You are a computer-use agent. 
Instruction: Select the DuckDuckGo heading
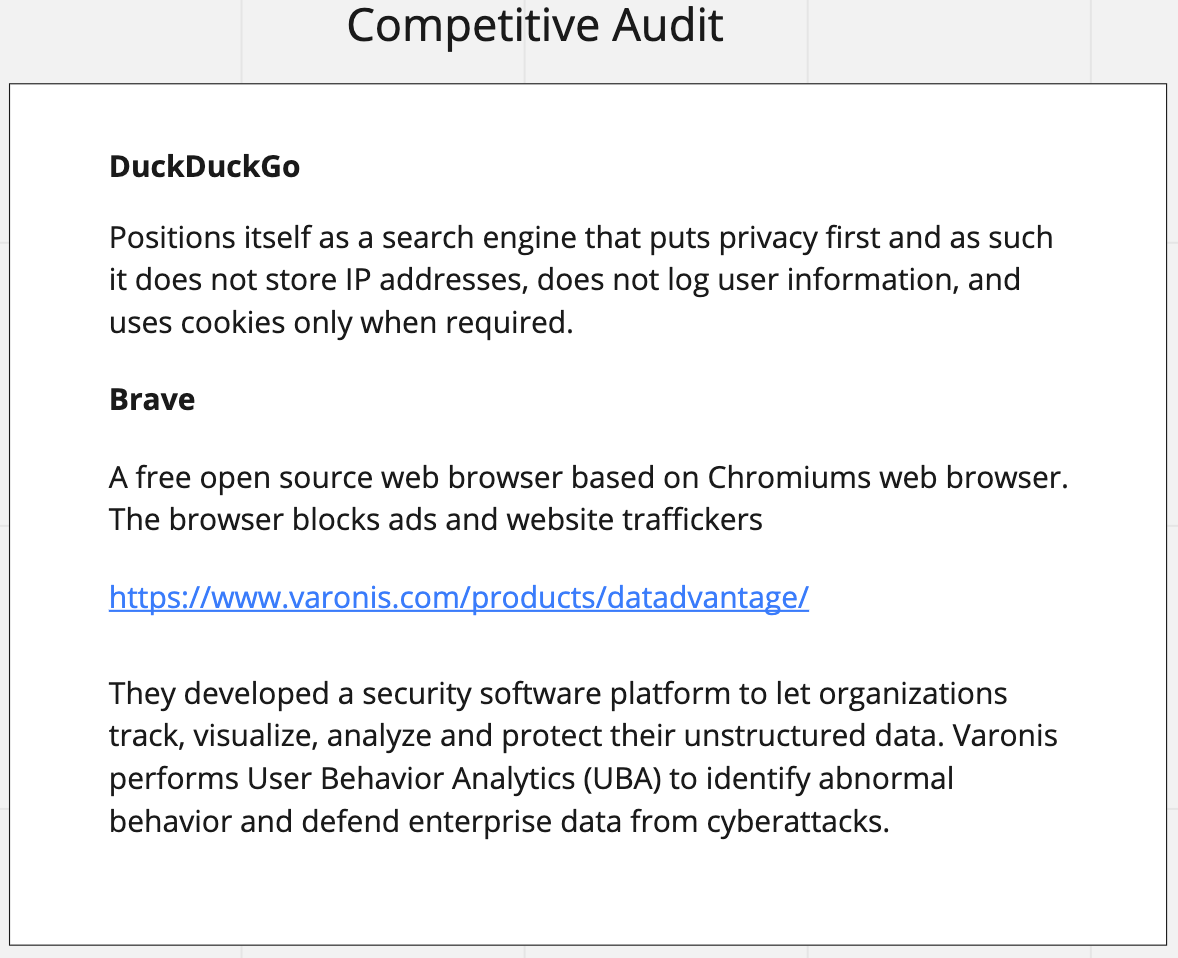click(204, 166)
